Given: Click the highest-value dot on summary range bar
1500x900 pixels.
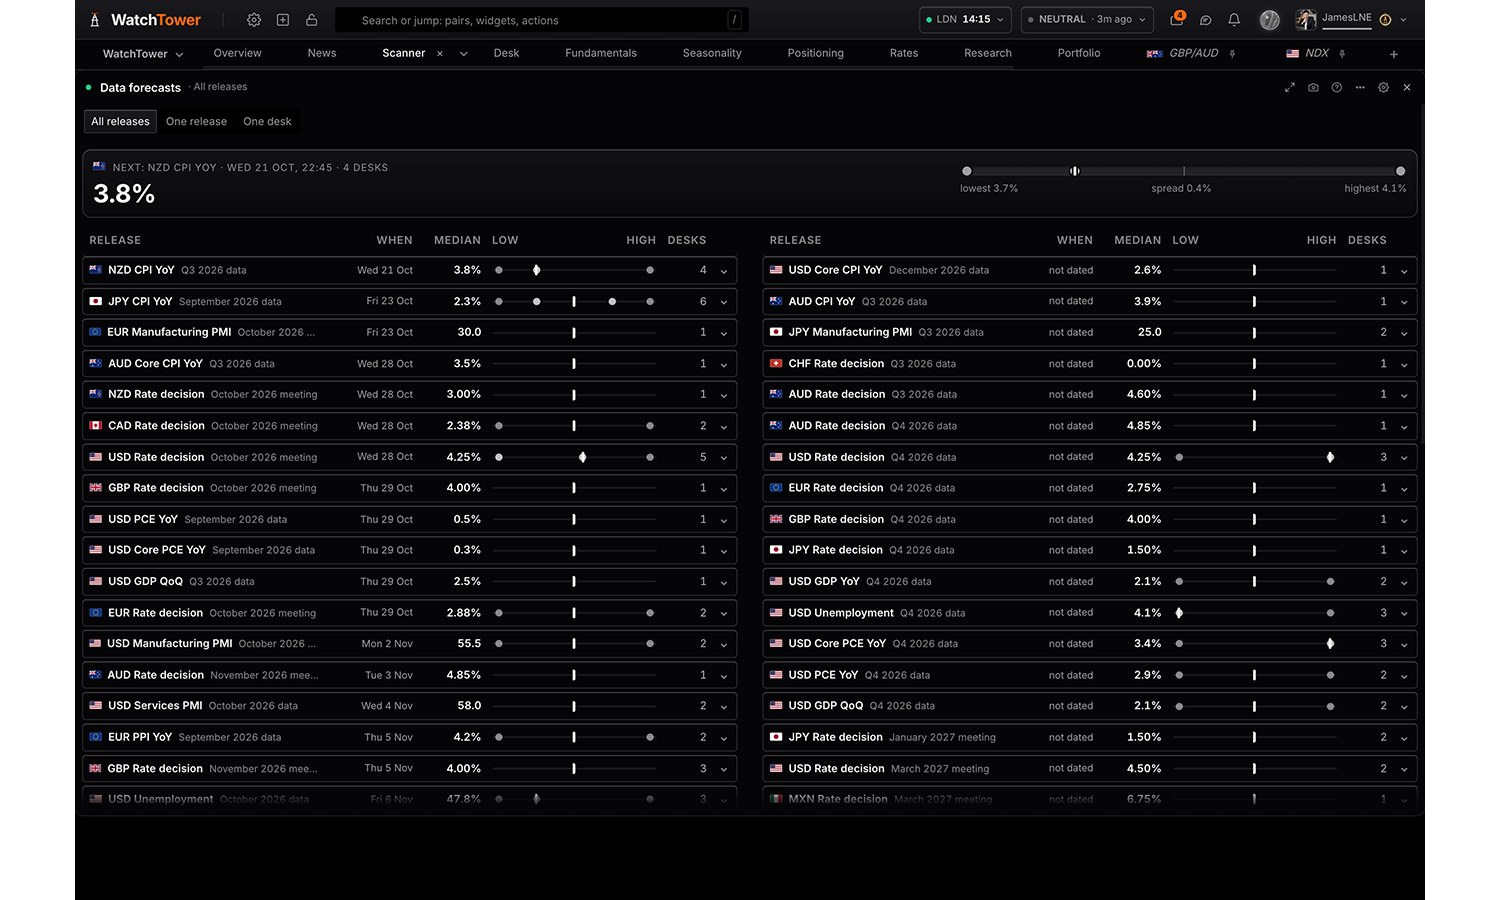Looking at the screenshot, I should coord(1400,171).
